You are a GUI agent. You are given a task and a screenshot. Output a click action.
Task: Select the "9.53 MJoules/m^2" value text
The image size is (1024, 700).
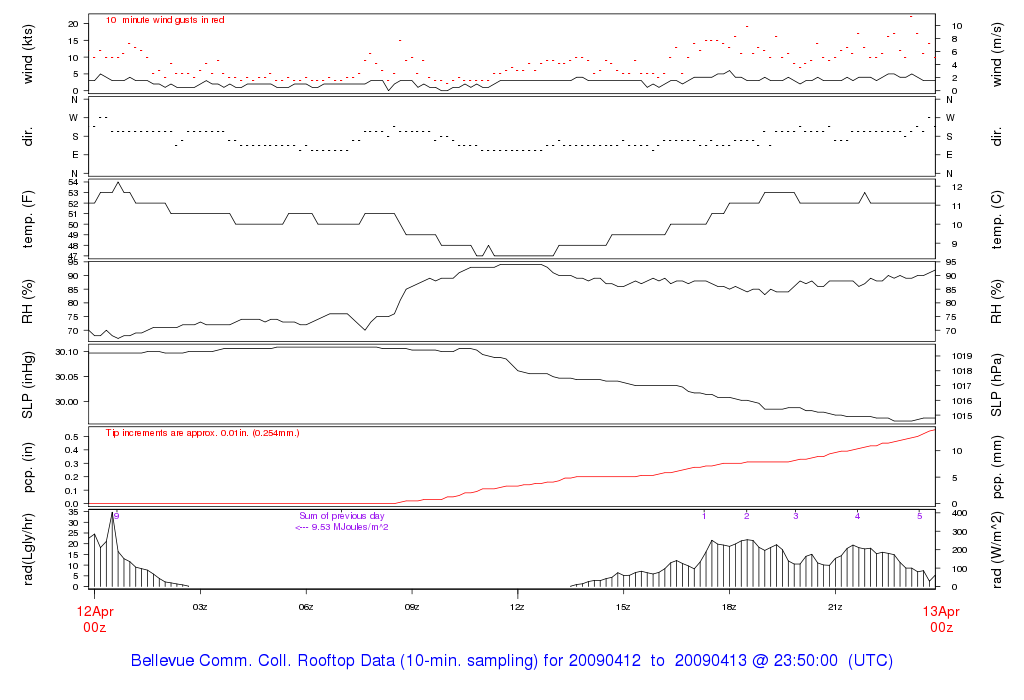pos(350,527)
